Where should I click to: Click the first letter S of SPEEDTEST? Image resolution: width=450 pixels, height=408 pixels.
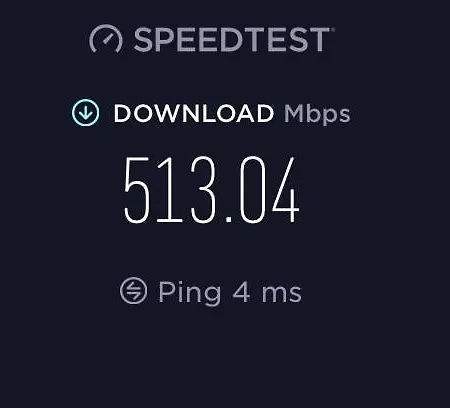pos(144,40)
